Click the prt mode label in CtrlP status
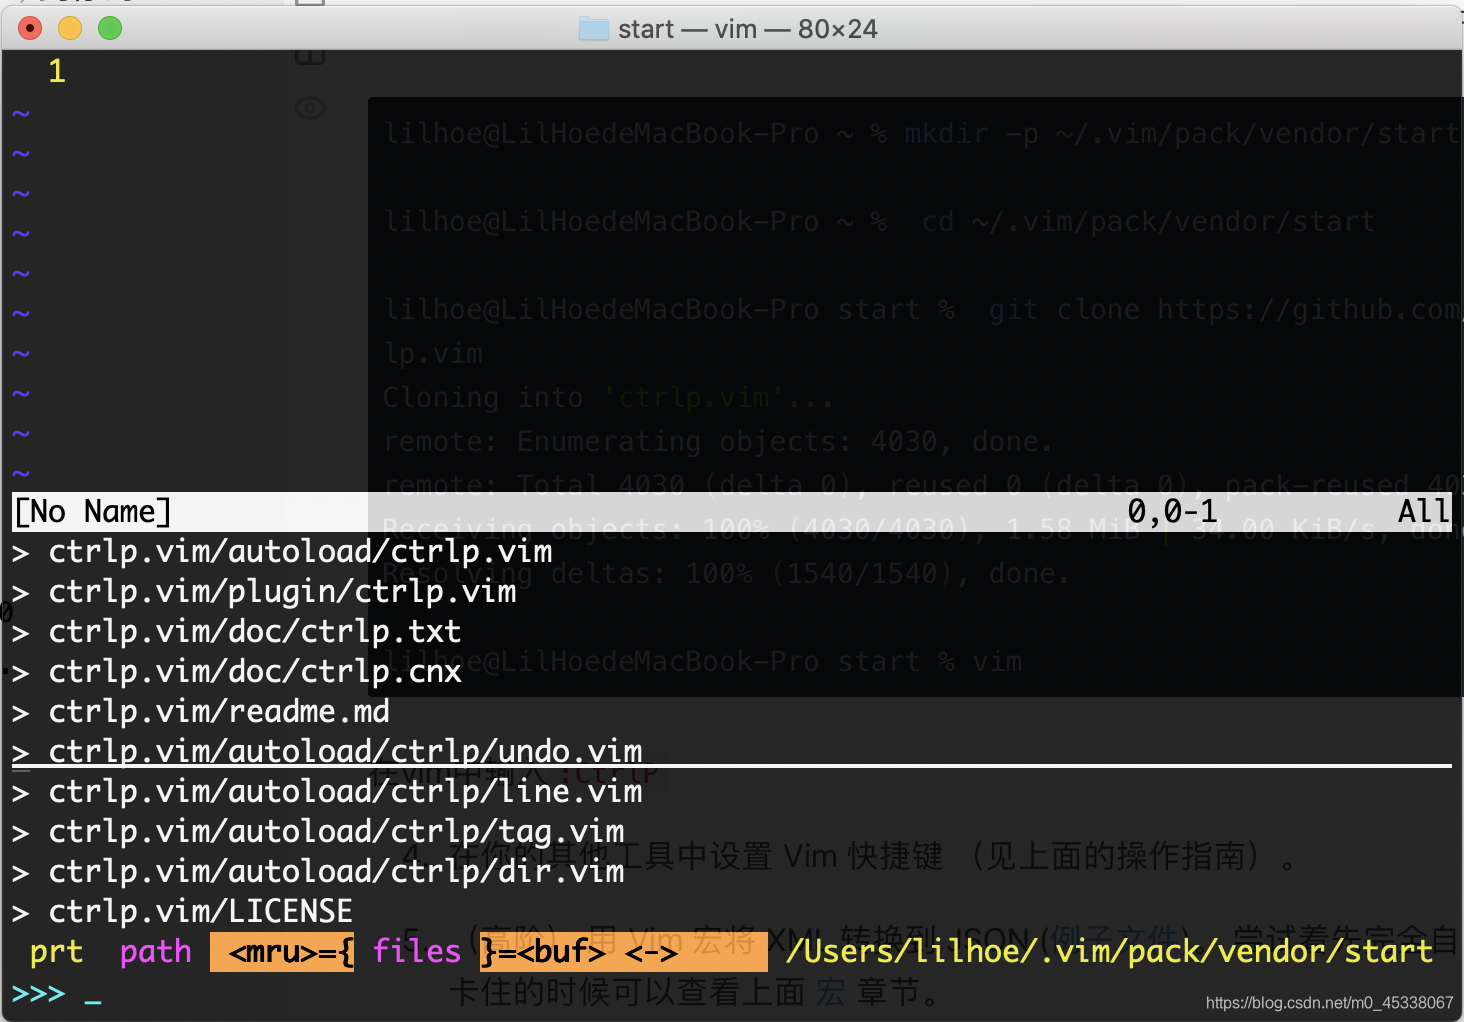The height and width of the screenshot is (1022, 1464). [57, 952]
